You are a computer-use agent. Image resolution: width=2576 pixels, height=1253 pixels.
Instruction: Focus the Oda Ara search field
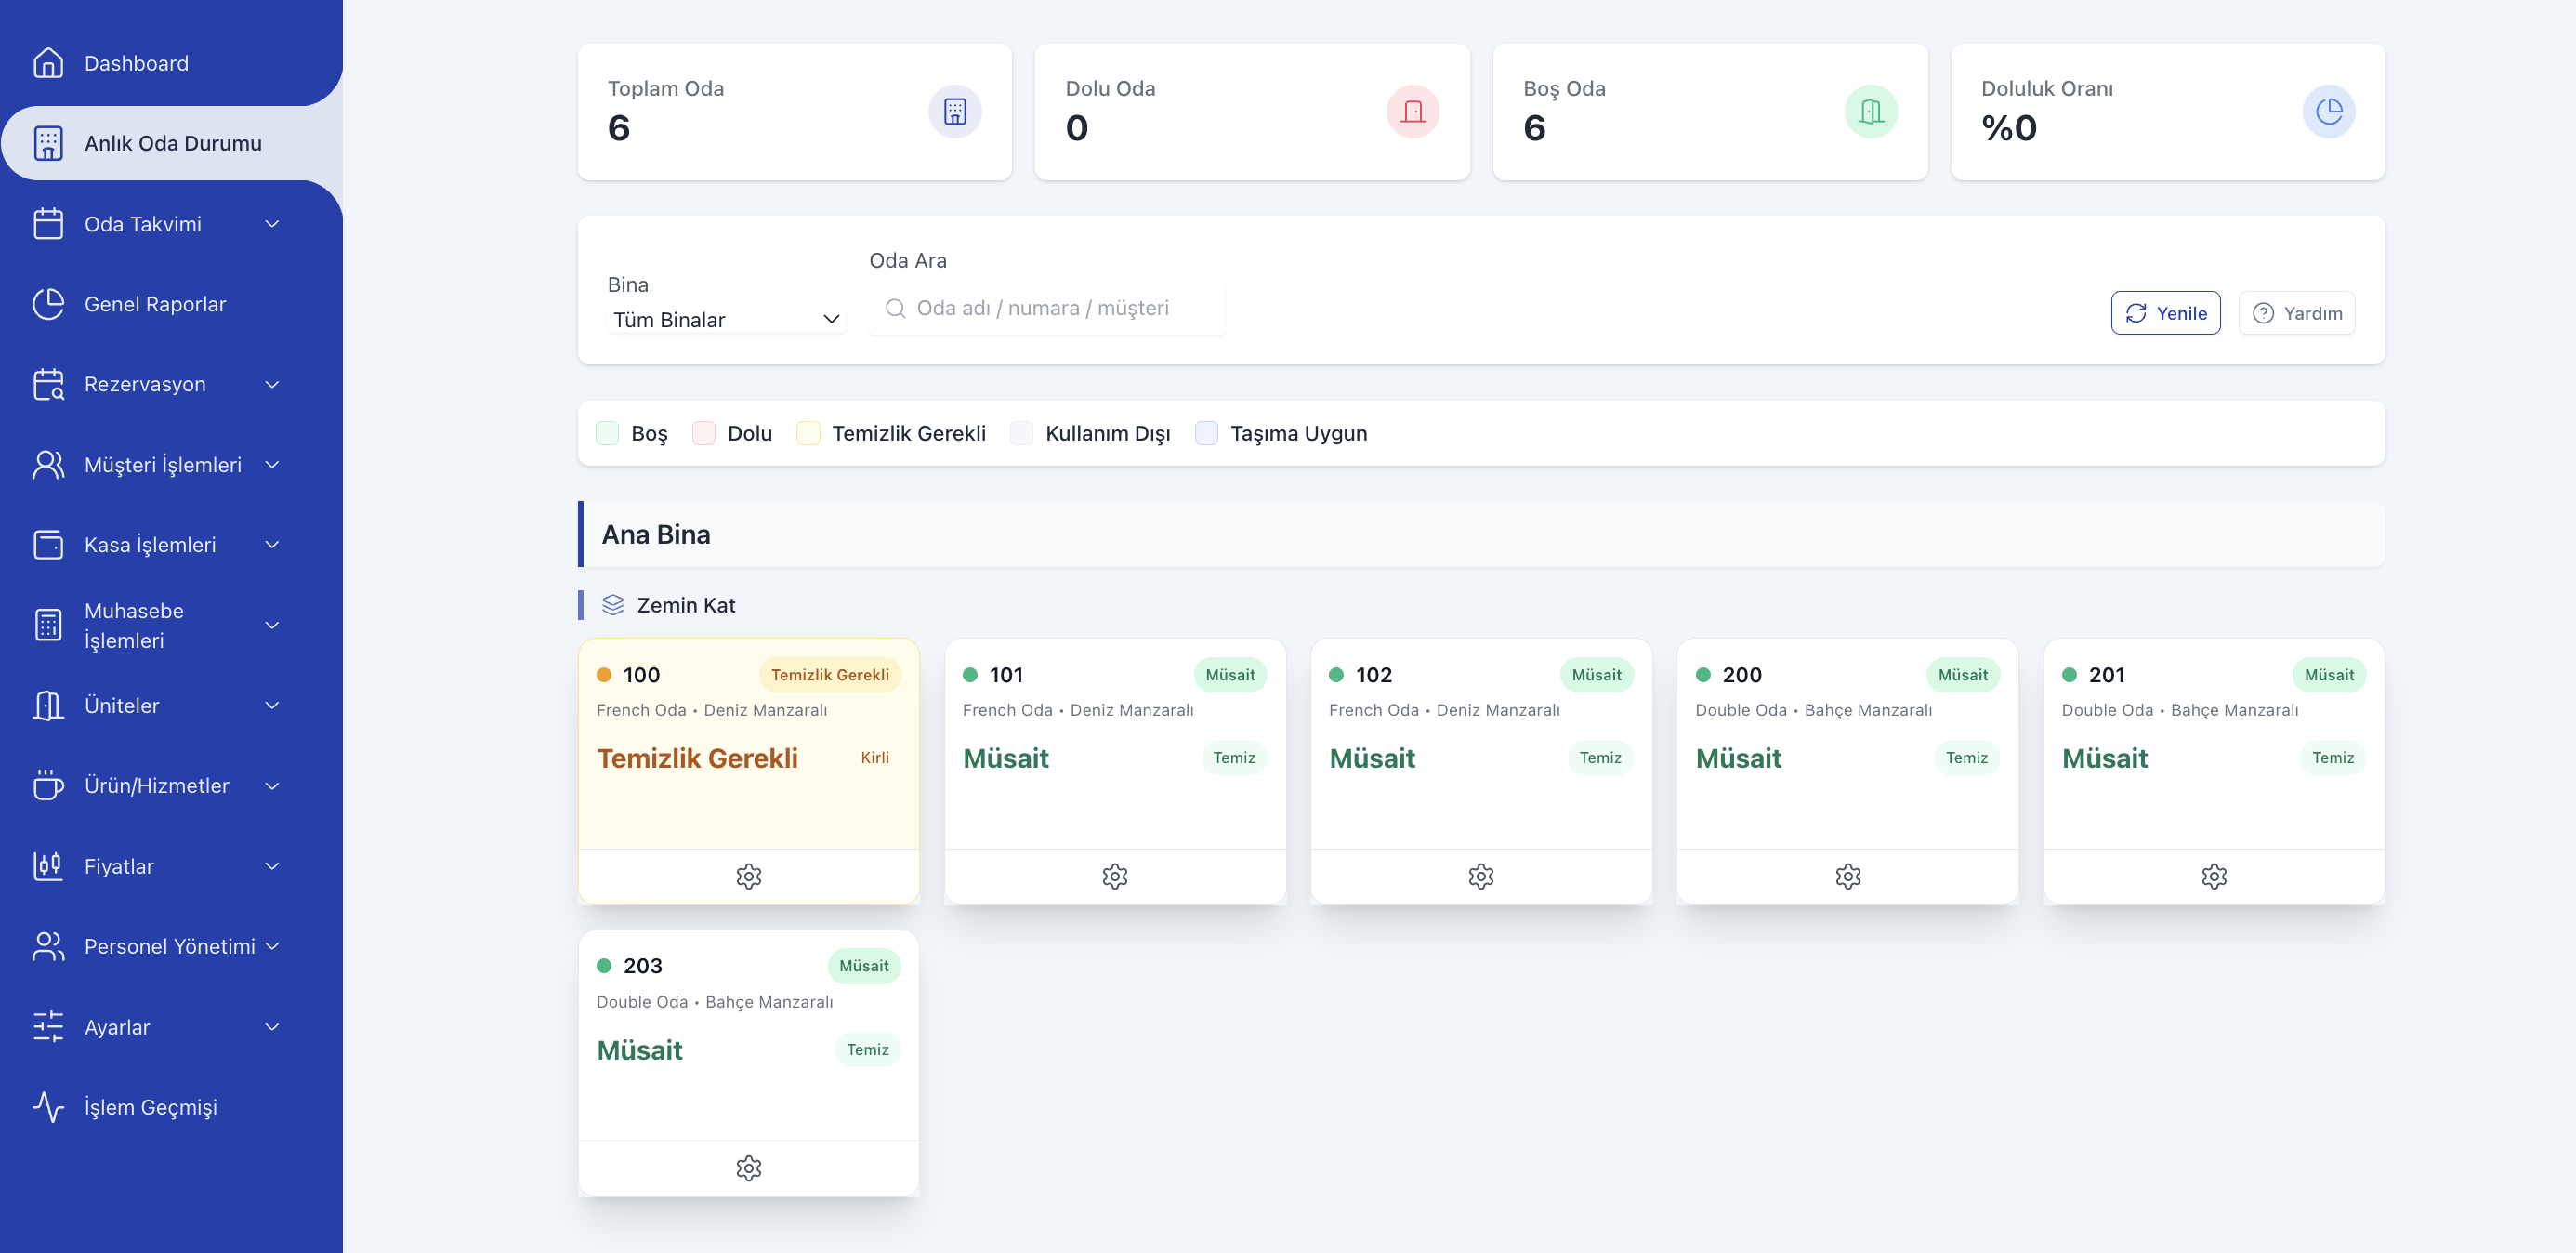[x=1046, y=308]
